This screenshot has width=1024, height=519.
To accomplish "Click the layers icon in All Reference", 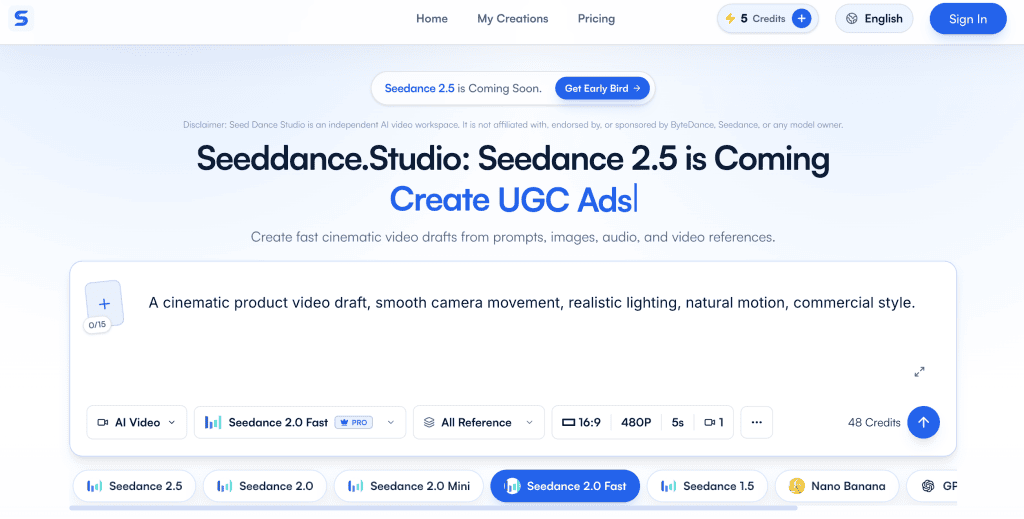I will pyautogui.click(x=429, y=422).
